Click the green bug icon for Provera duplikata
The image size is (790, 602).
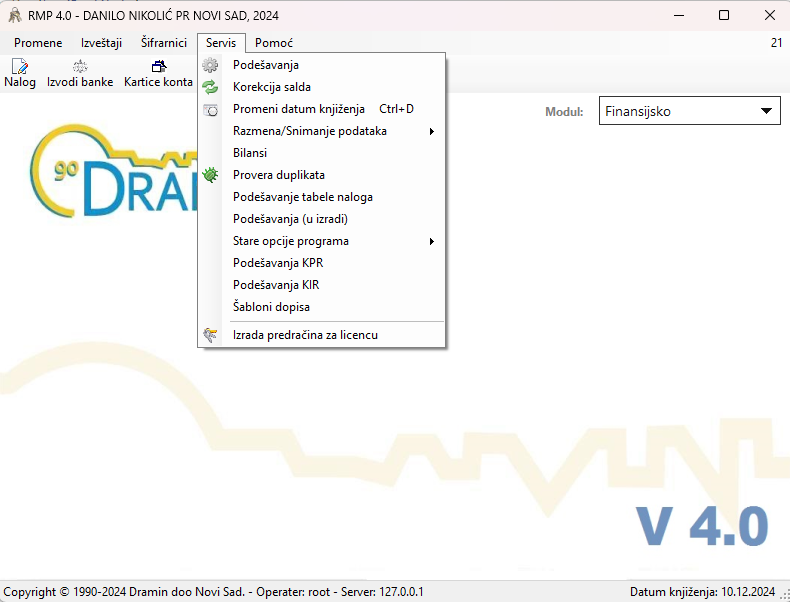(x=210, y=175)
